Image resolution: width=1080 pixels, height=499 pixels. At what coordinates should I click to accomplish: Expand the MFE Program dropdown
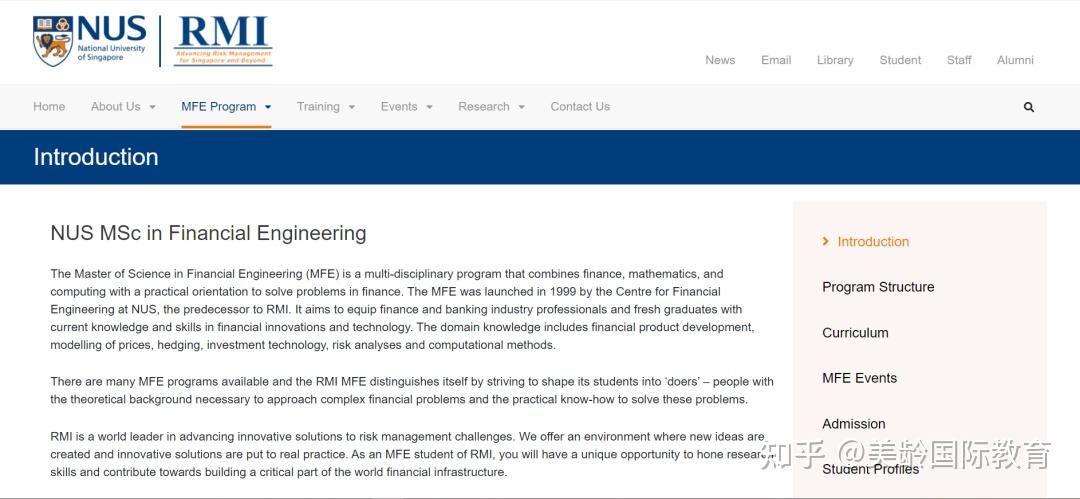click(x=226, y=107)
